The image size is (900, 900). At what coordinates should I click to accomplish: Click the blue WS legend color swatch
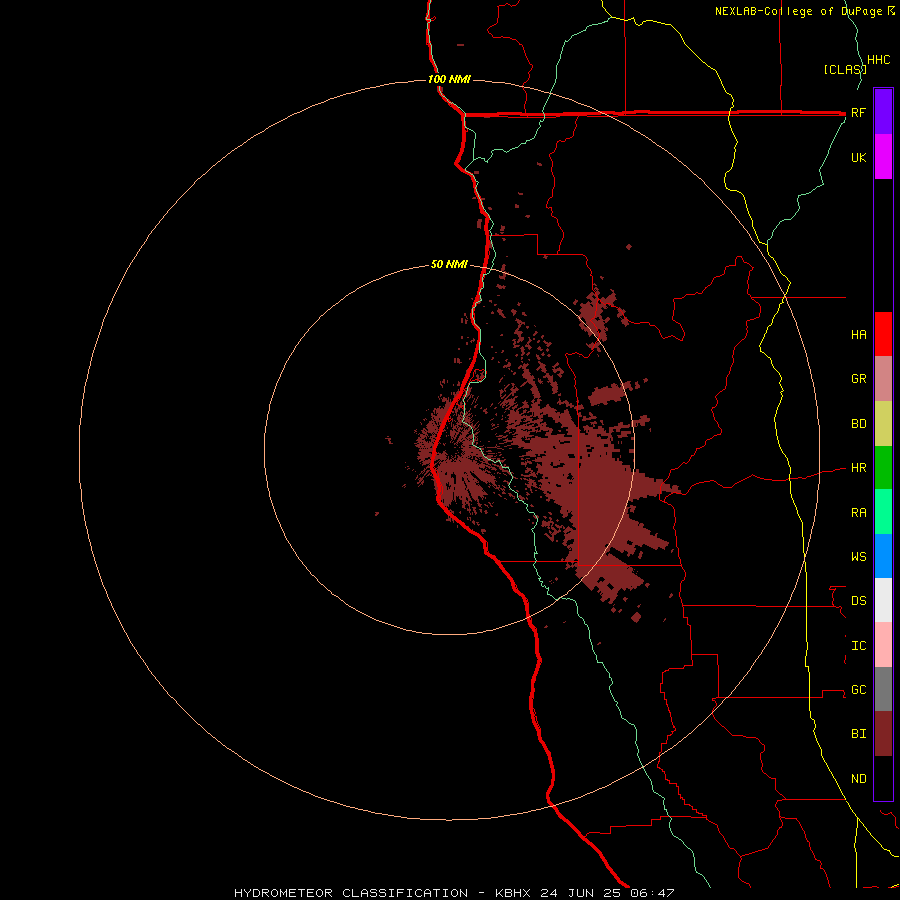(883, 556)
